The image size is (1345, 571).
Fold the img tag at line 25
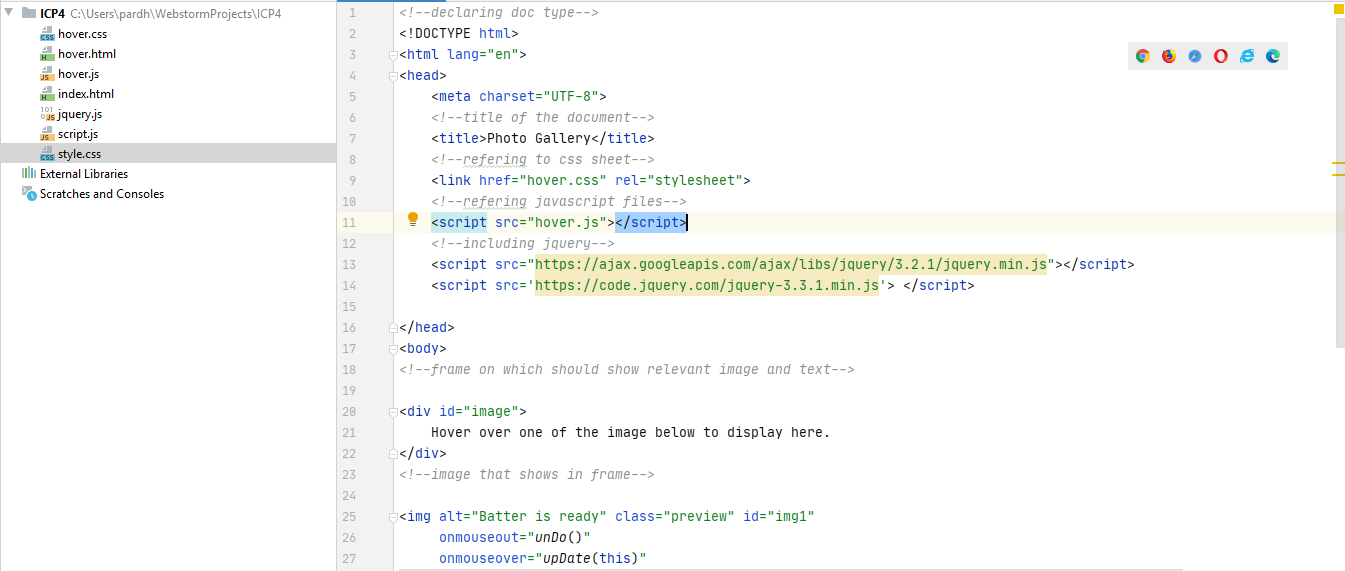click(x=393, y=516)
